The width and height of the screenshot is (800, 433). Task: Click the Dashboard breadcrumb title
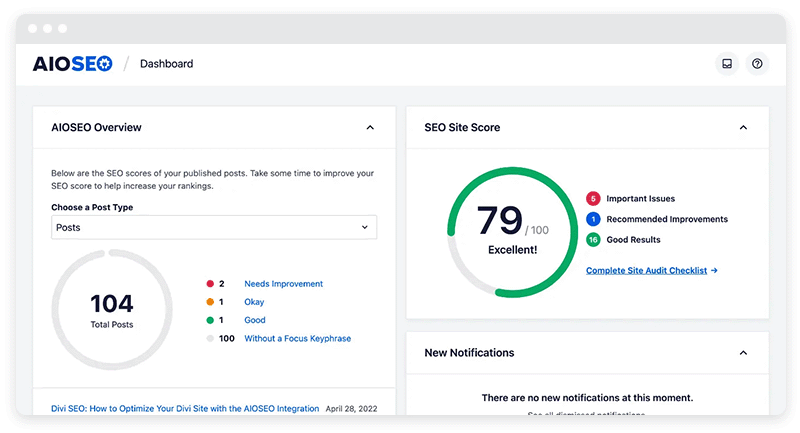pos(166,64)
